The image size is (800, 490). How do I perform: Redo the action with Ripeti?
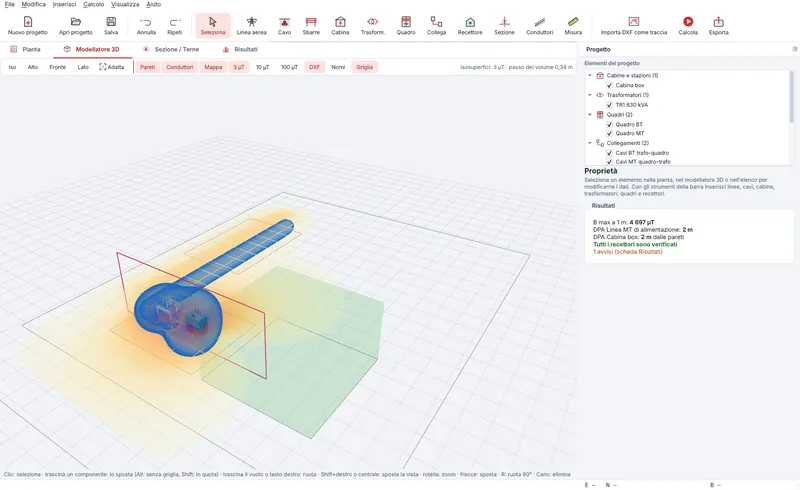(x=174, y=26)
